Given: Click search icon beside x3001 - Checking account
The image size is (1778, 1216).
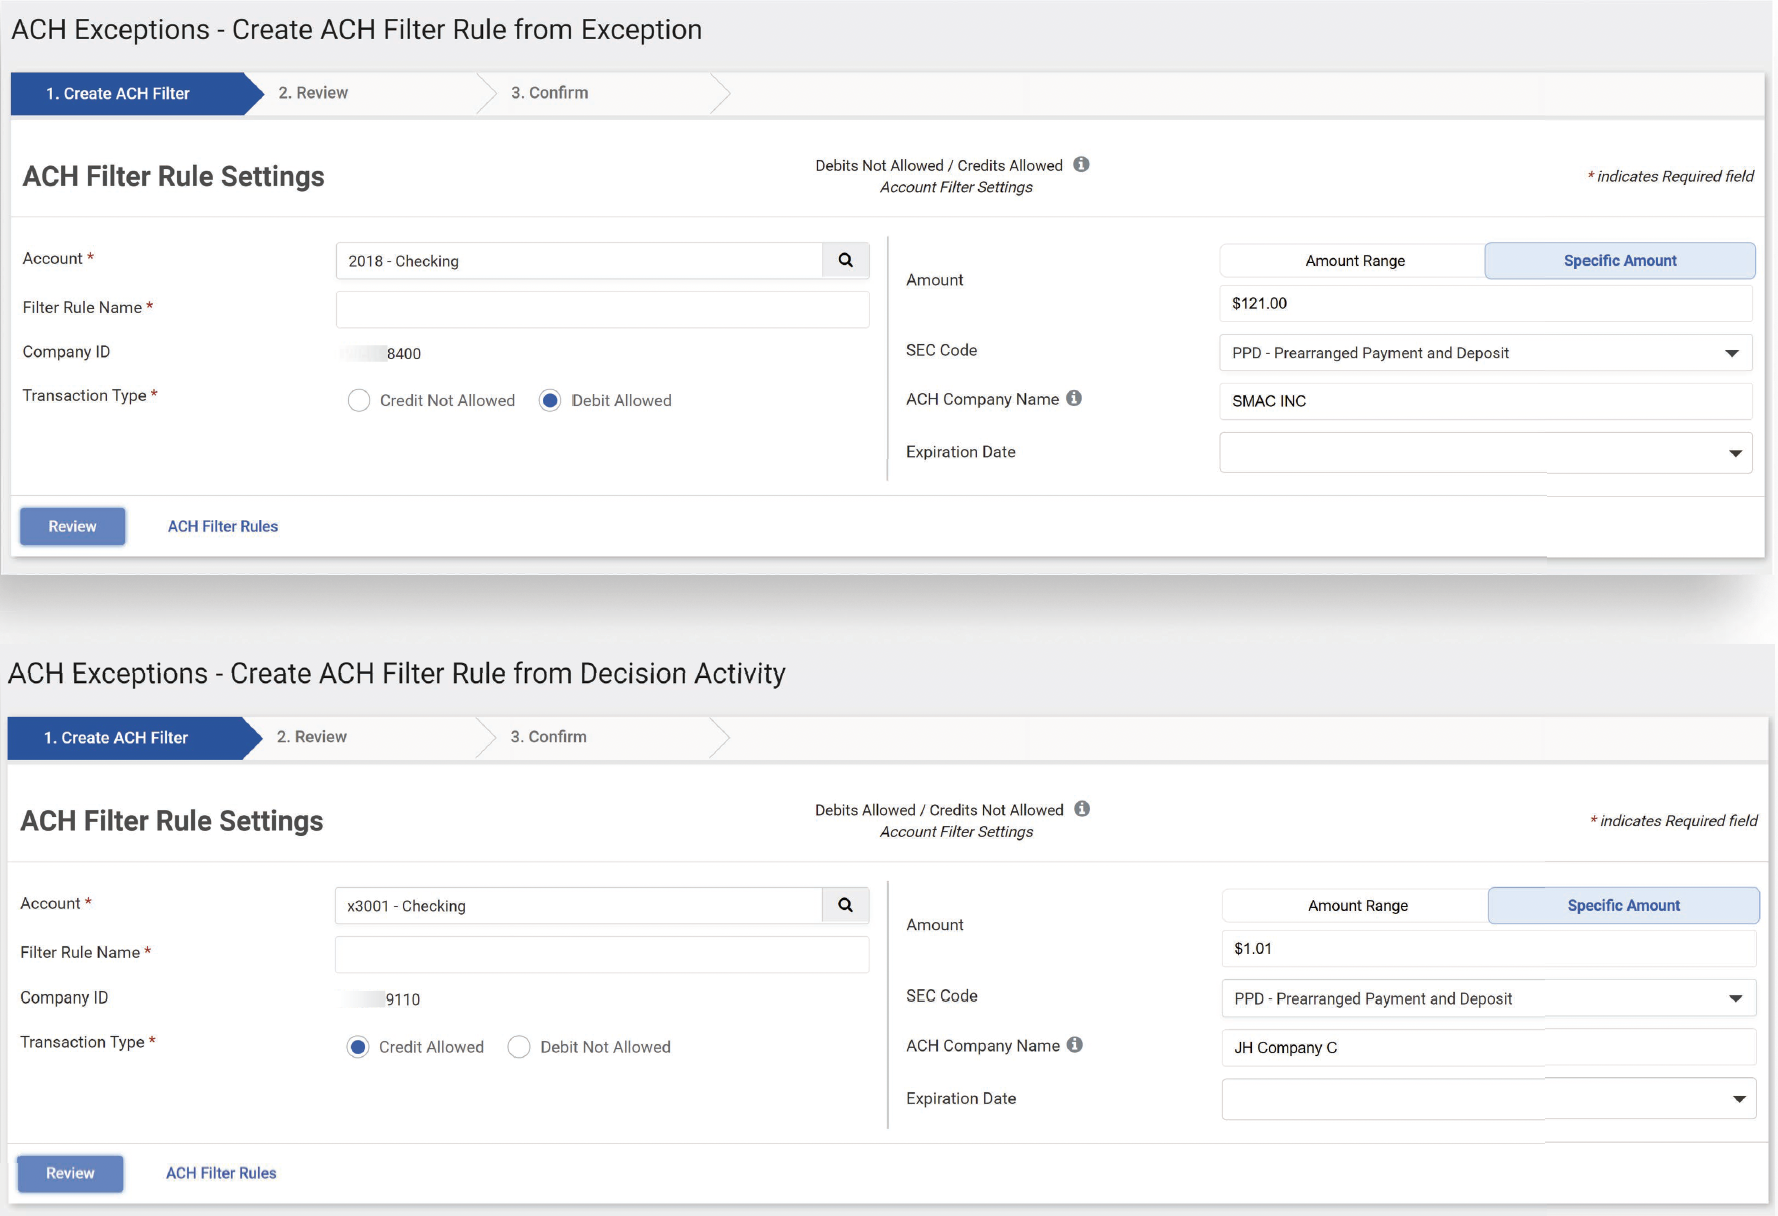Looking at the screenshot, I should pos(845,905).
